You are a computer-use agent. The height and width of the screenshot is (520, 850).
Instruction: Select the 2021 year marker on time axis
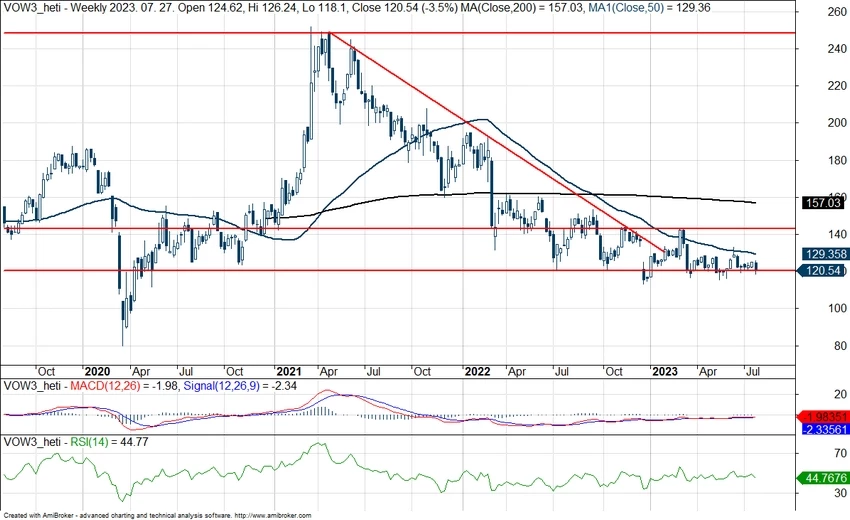pos(289,369)
